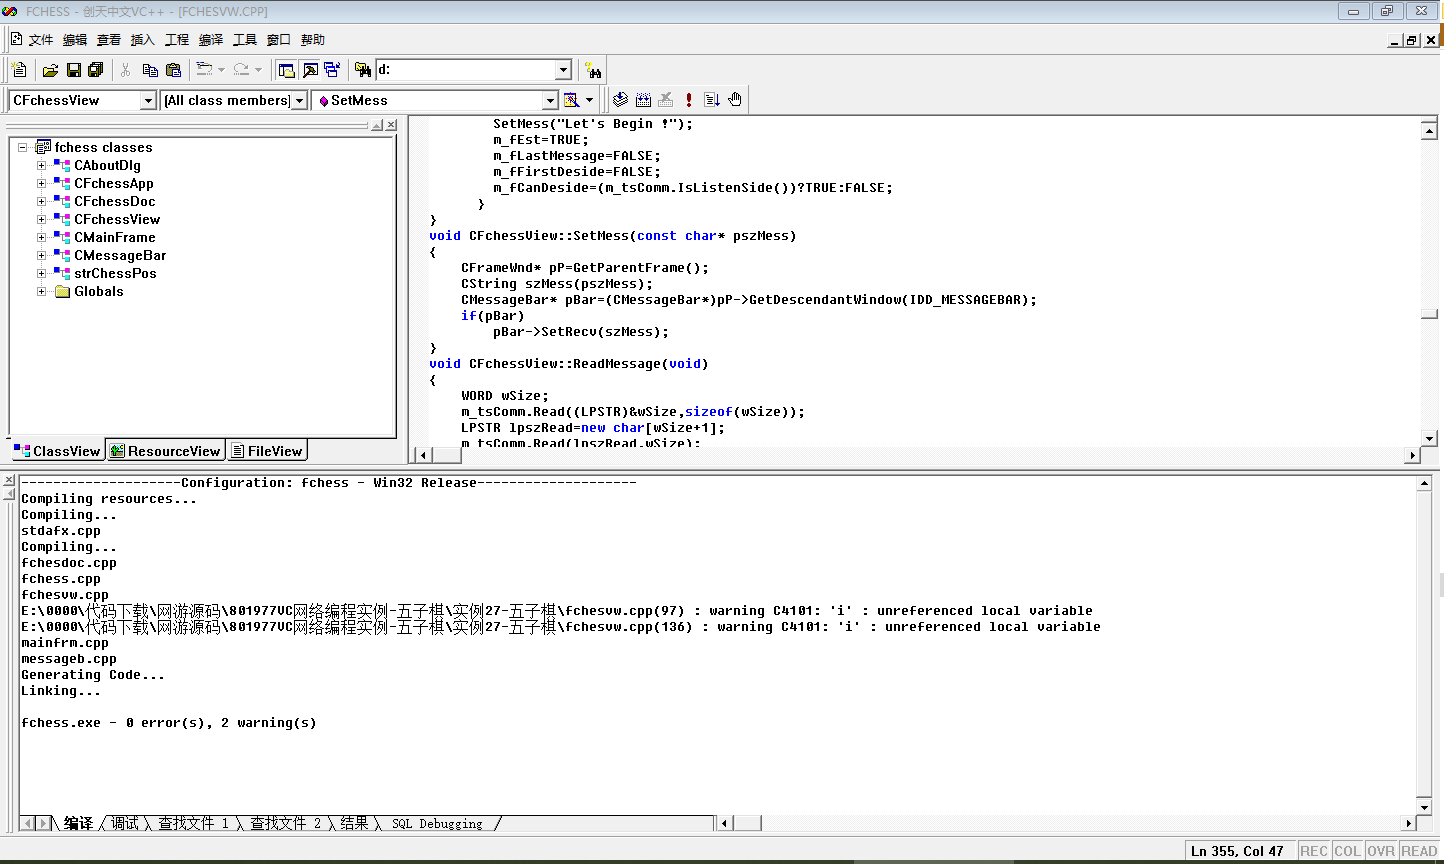Toggle the Output window button
Screen dimensions: 1444x864
(x=310, y=70)
